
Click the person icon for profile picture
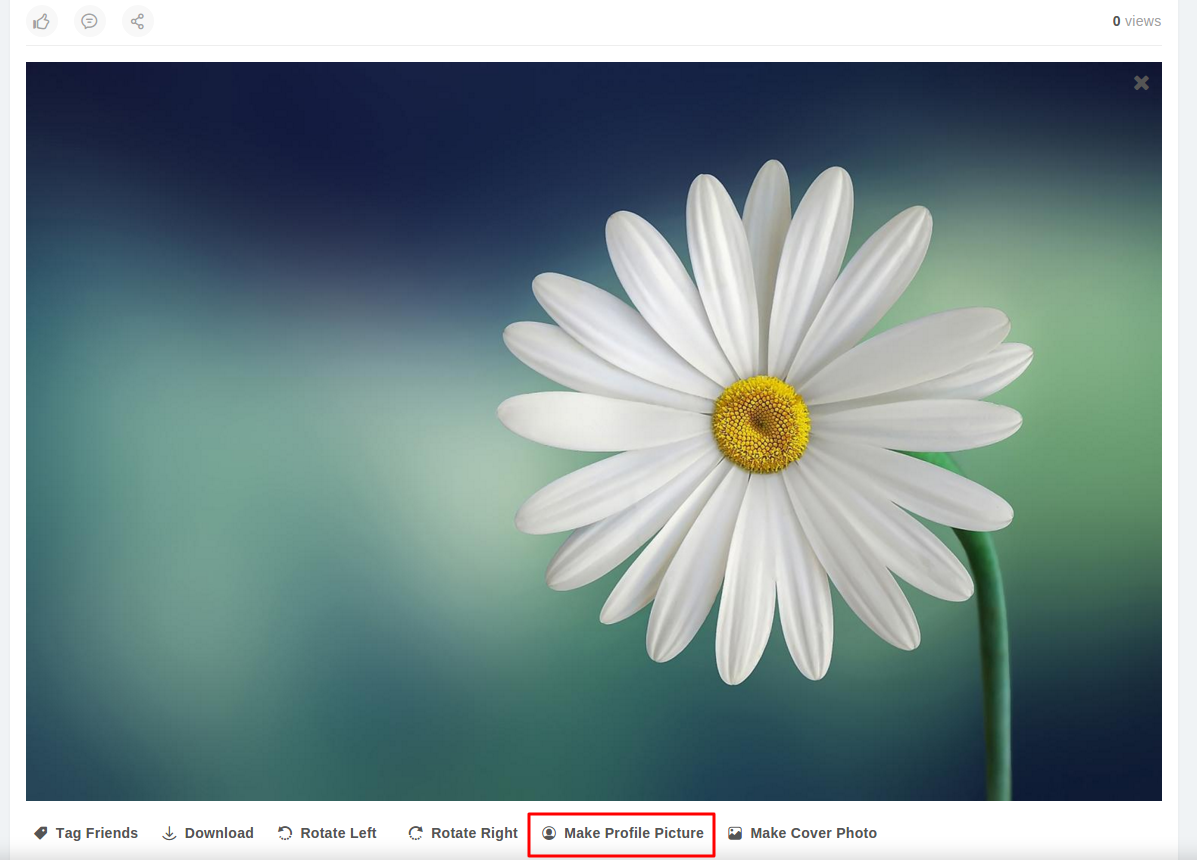[x=549, y=833]
